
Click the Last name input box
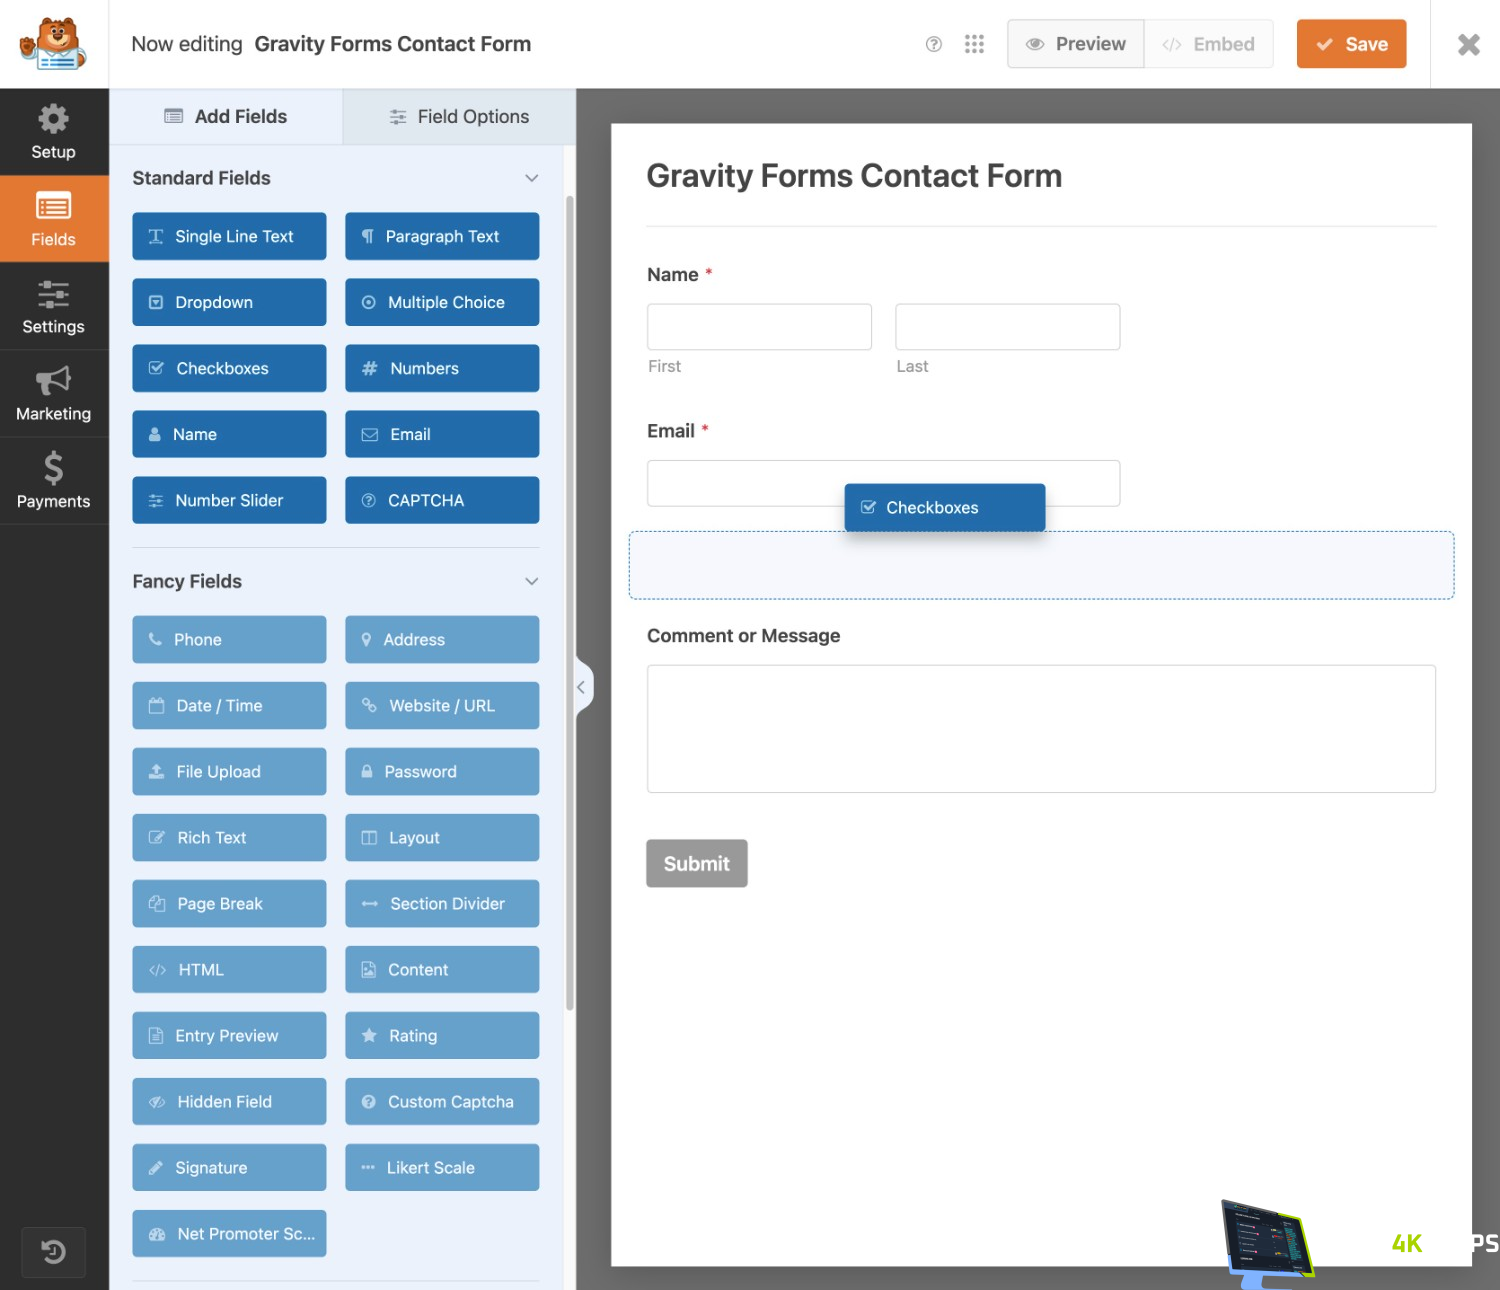pos(1007,327)
